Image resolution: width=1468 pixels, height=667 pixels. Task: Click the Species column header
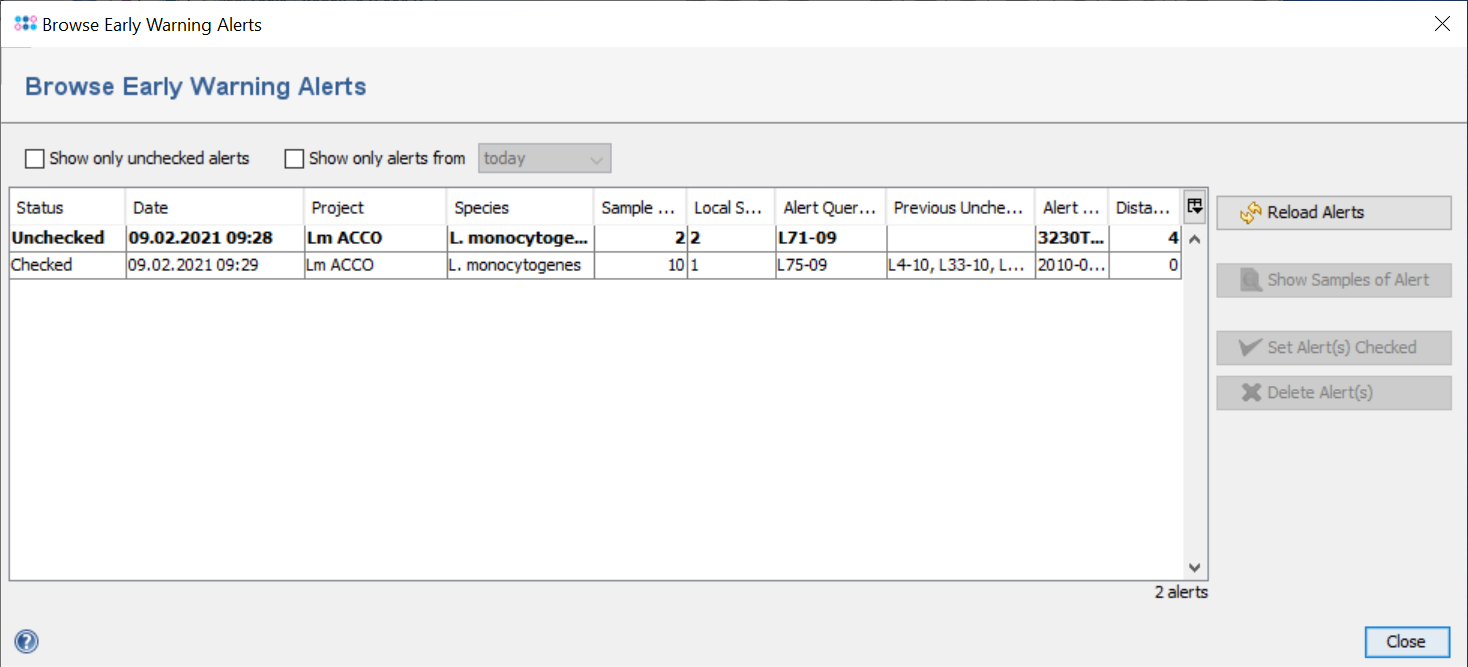519,208
